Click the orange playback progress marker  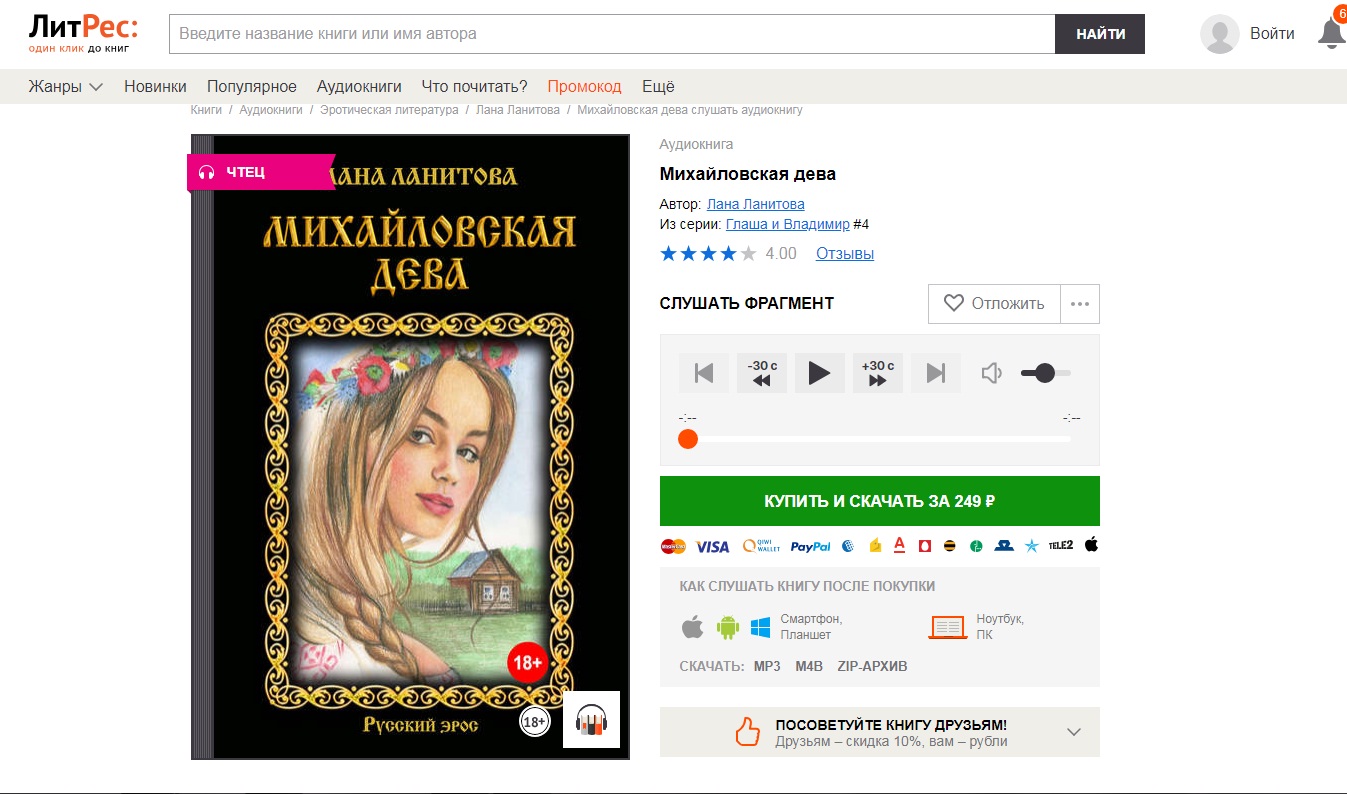(x=687, y=439)
